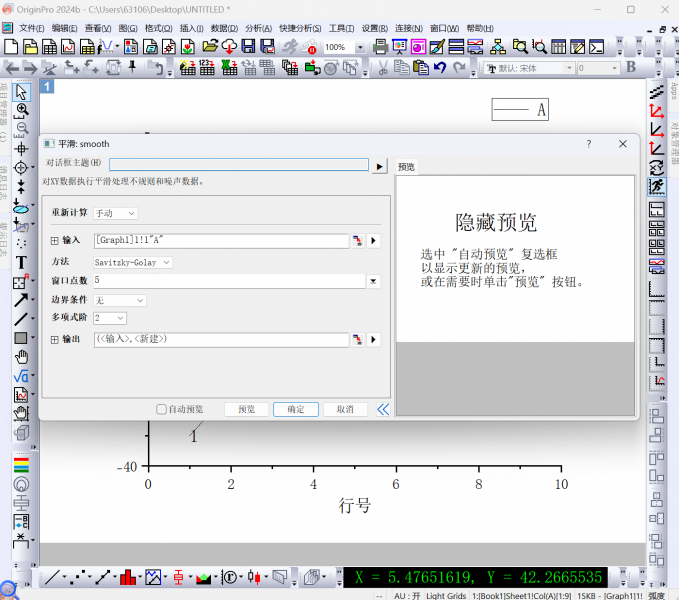Click the 窗口点数 input field
This screenshot has width=679, height=600.
(x=229, y=281)
